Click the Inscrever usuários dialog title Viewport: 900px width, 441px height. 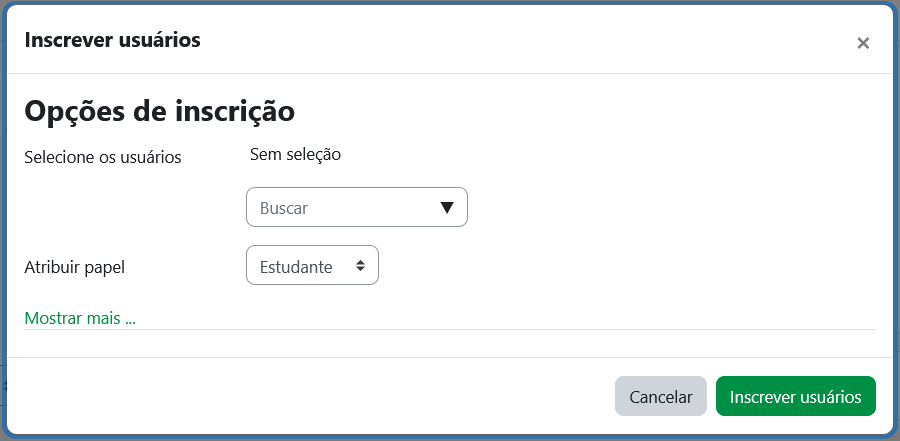112,40
